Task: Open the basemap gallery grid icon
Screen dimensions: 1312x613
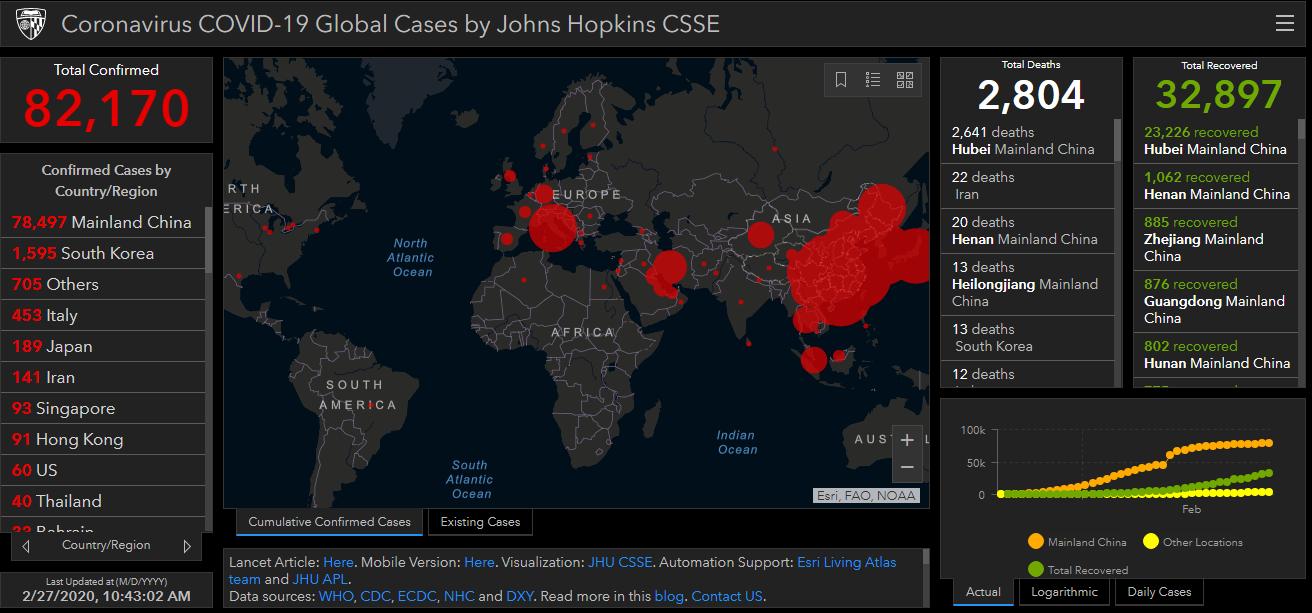Action: coord(905,80)
